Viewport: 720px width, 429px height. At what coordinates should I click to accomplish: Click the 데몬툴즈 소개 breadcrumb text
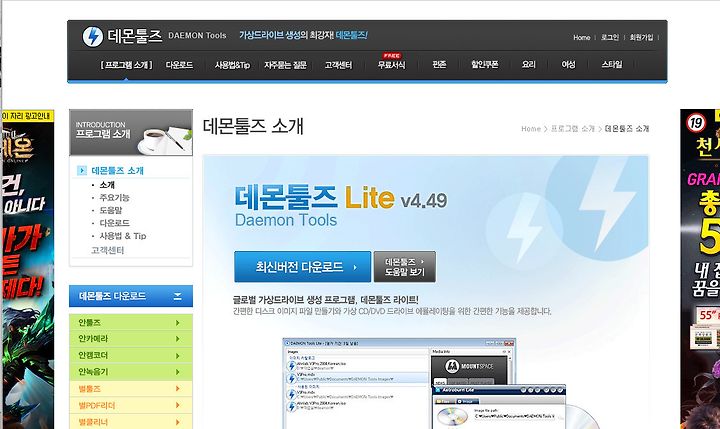627,129
